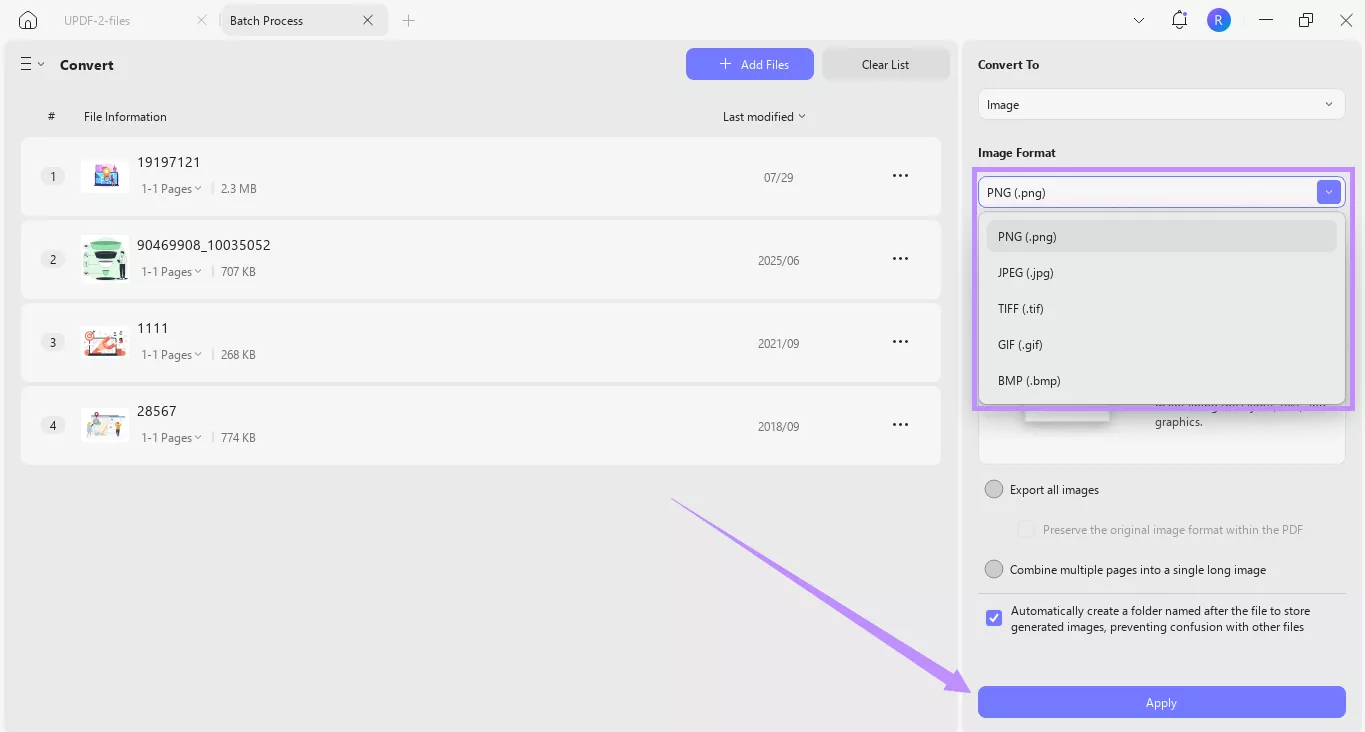Select the Export all images option

point(994,490)
